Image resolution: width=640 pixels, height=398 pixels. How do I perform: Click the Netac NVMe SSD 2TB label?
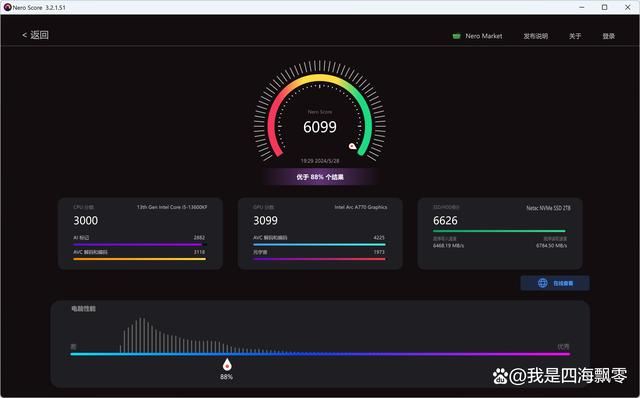tap(548, 208)
